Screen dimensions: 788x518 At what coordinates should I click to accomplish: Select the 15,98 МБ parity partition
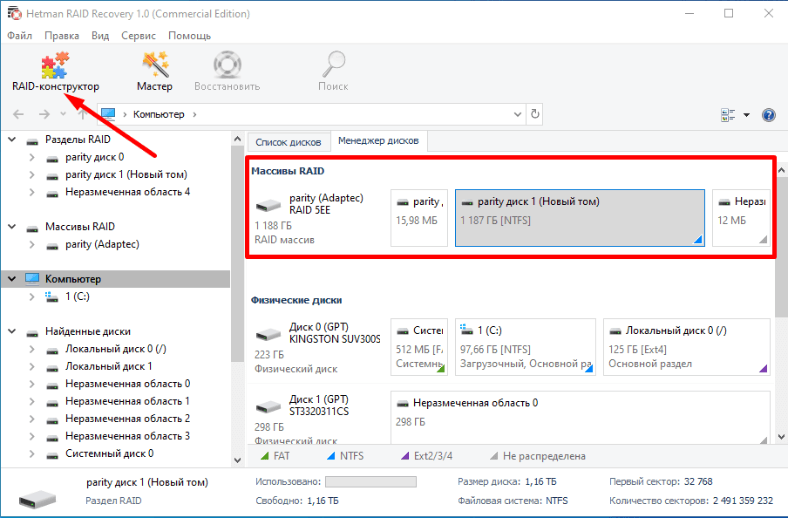(419, 218)
